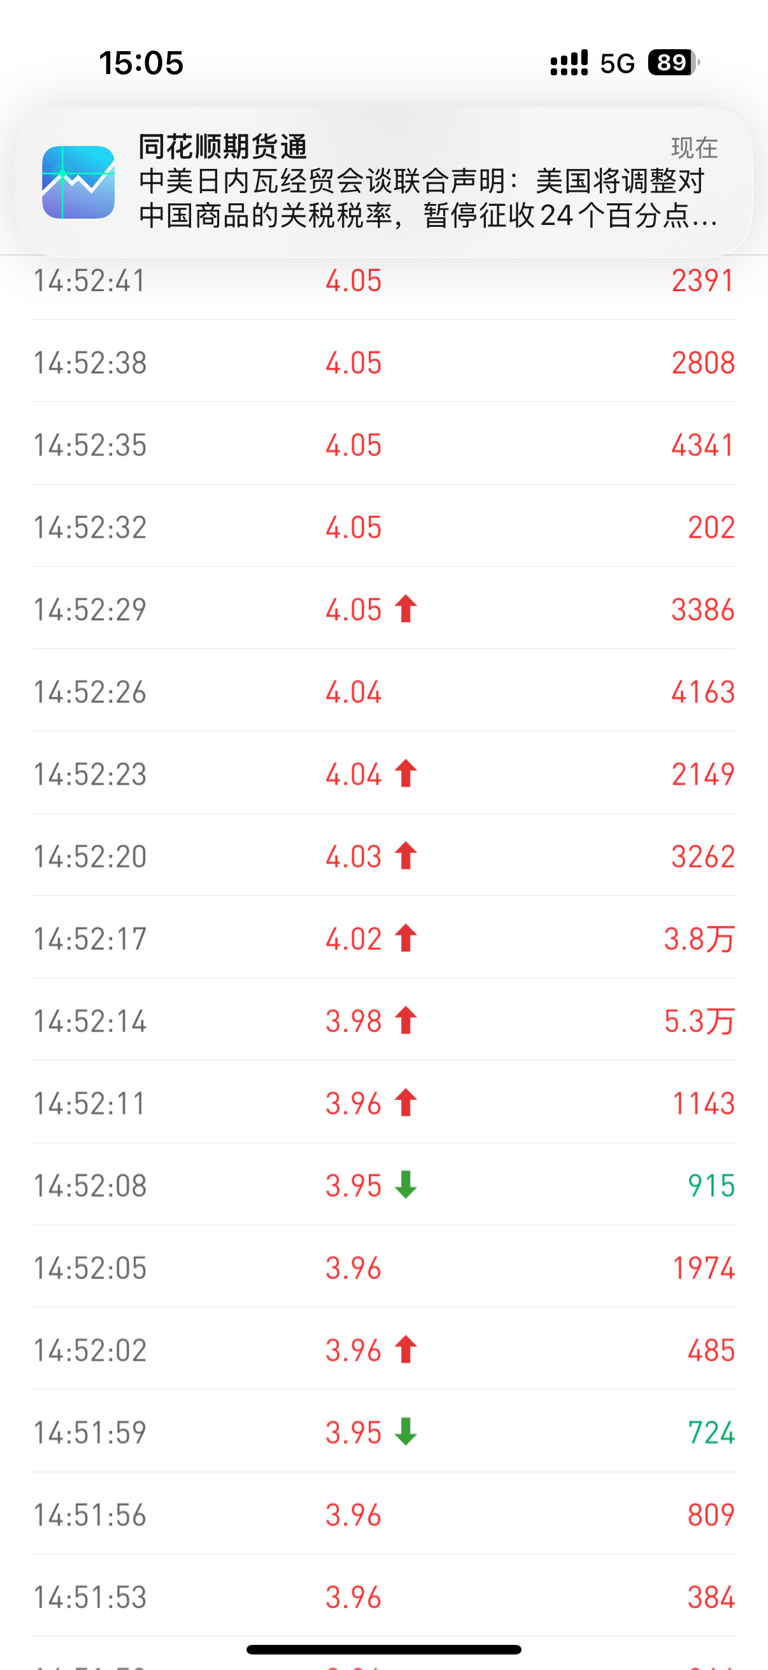Tap the 现在 timestamp on the notification
Image resolution: width=768 pixels, height=1670 pixels.
point(694,148)
